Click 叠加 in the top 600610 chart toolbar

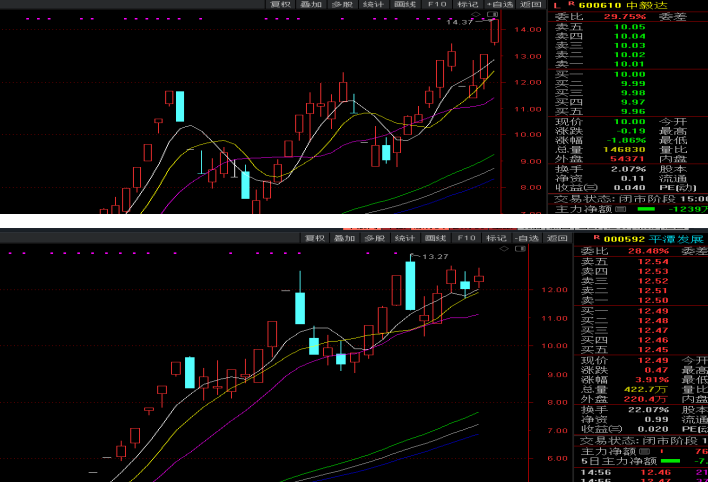[x=311, y=4]
